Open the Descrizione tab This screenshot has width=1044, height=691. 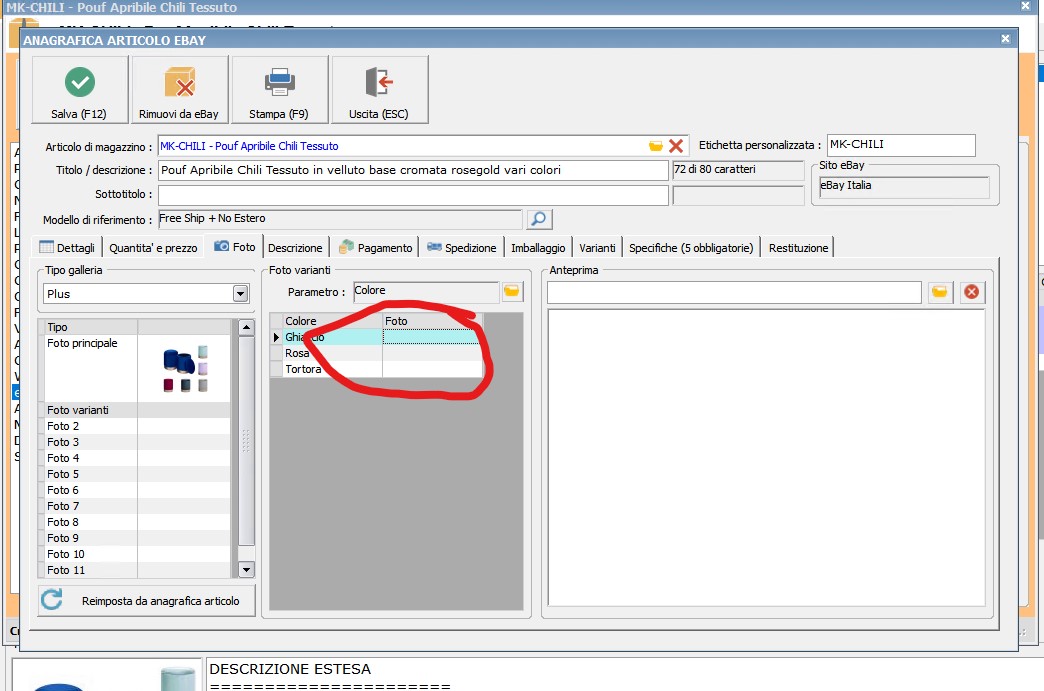click(295, 248)
